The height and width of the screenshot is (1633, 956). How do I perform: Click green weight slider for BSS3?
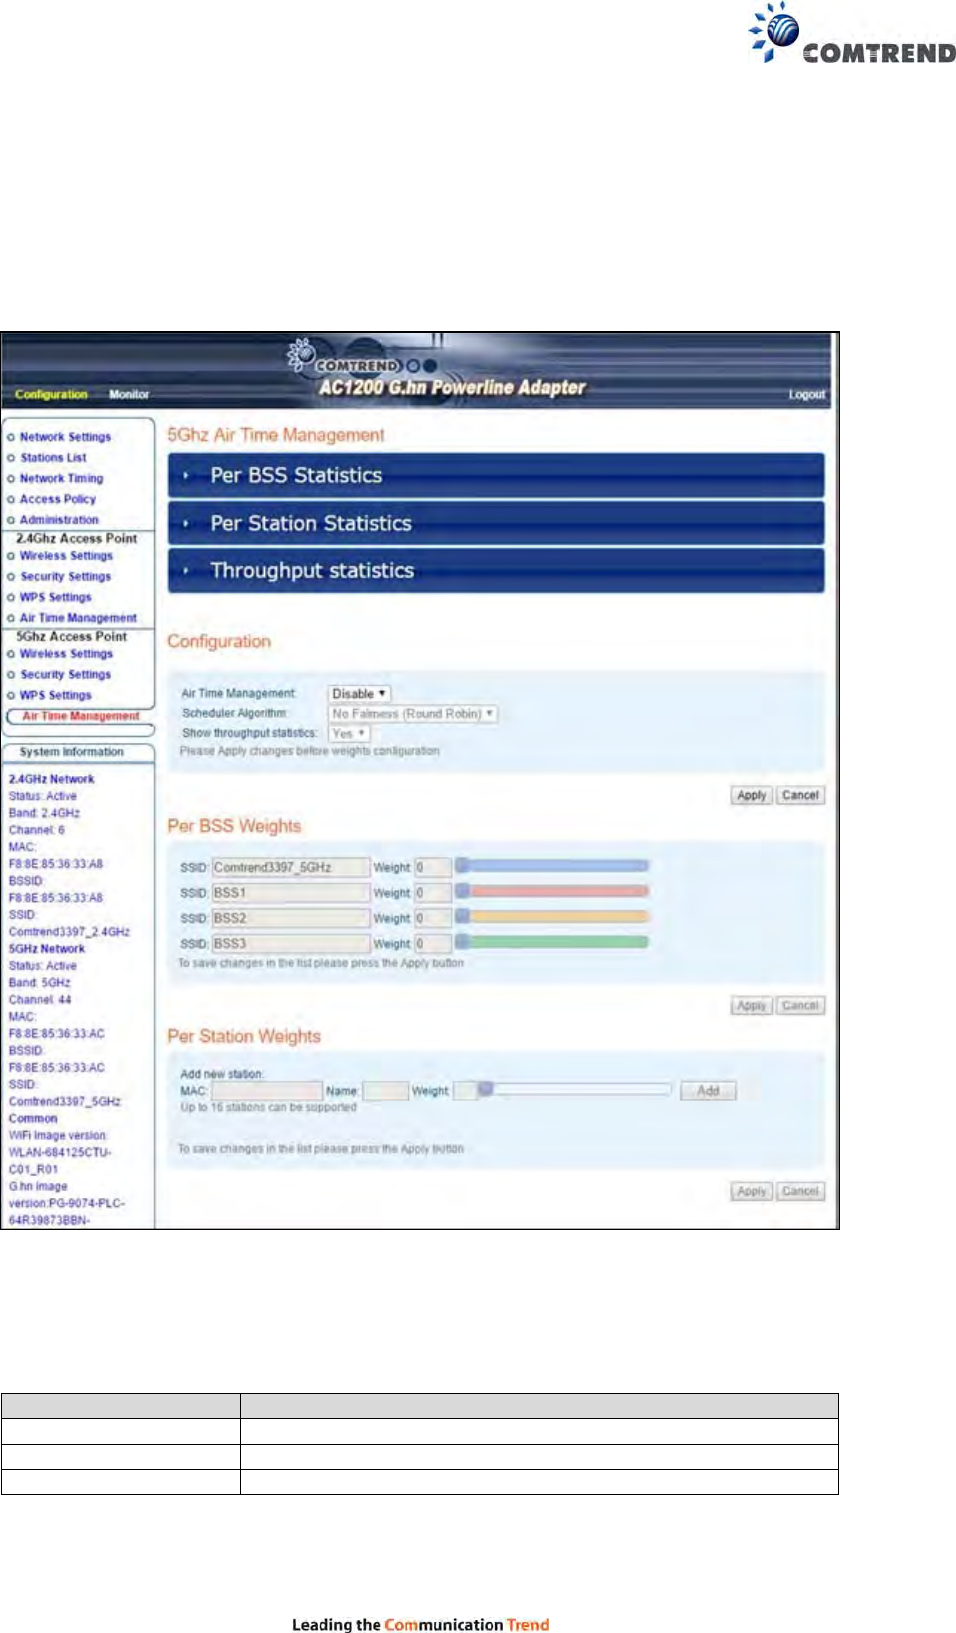(552, 941)
